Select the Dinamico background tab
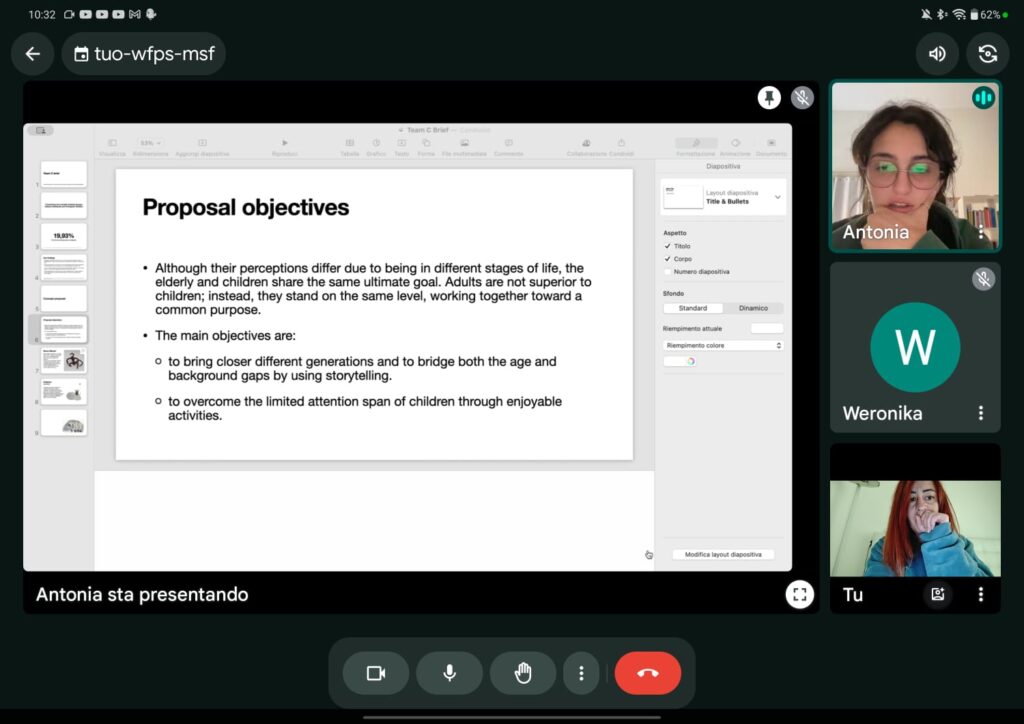1024x724 pixels. tap(753, 308)
